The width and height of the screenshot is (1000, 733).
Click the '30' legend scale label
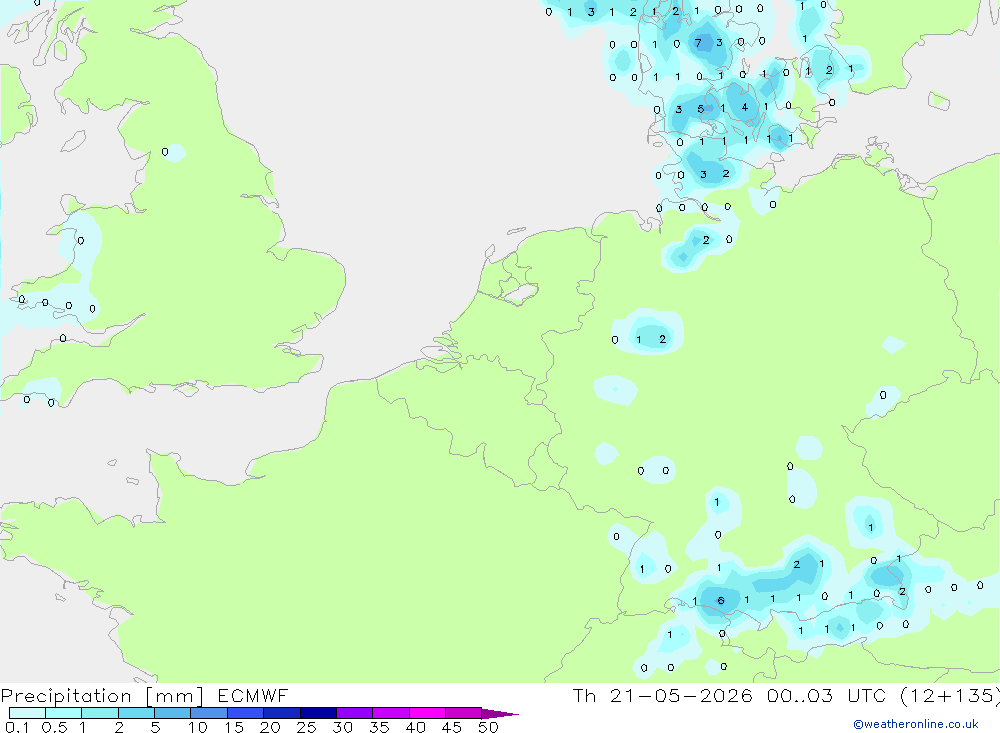[x=342, y=727]
